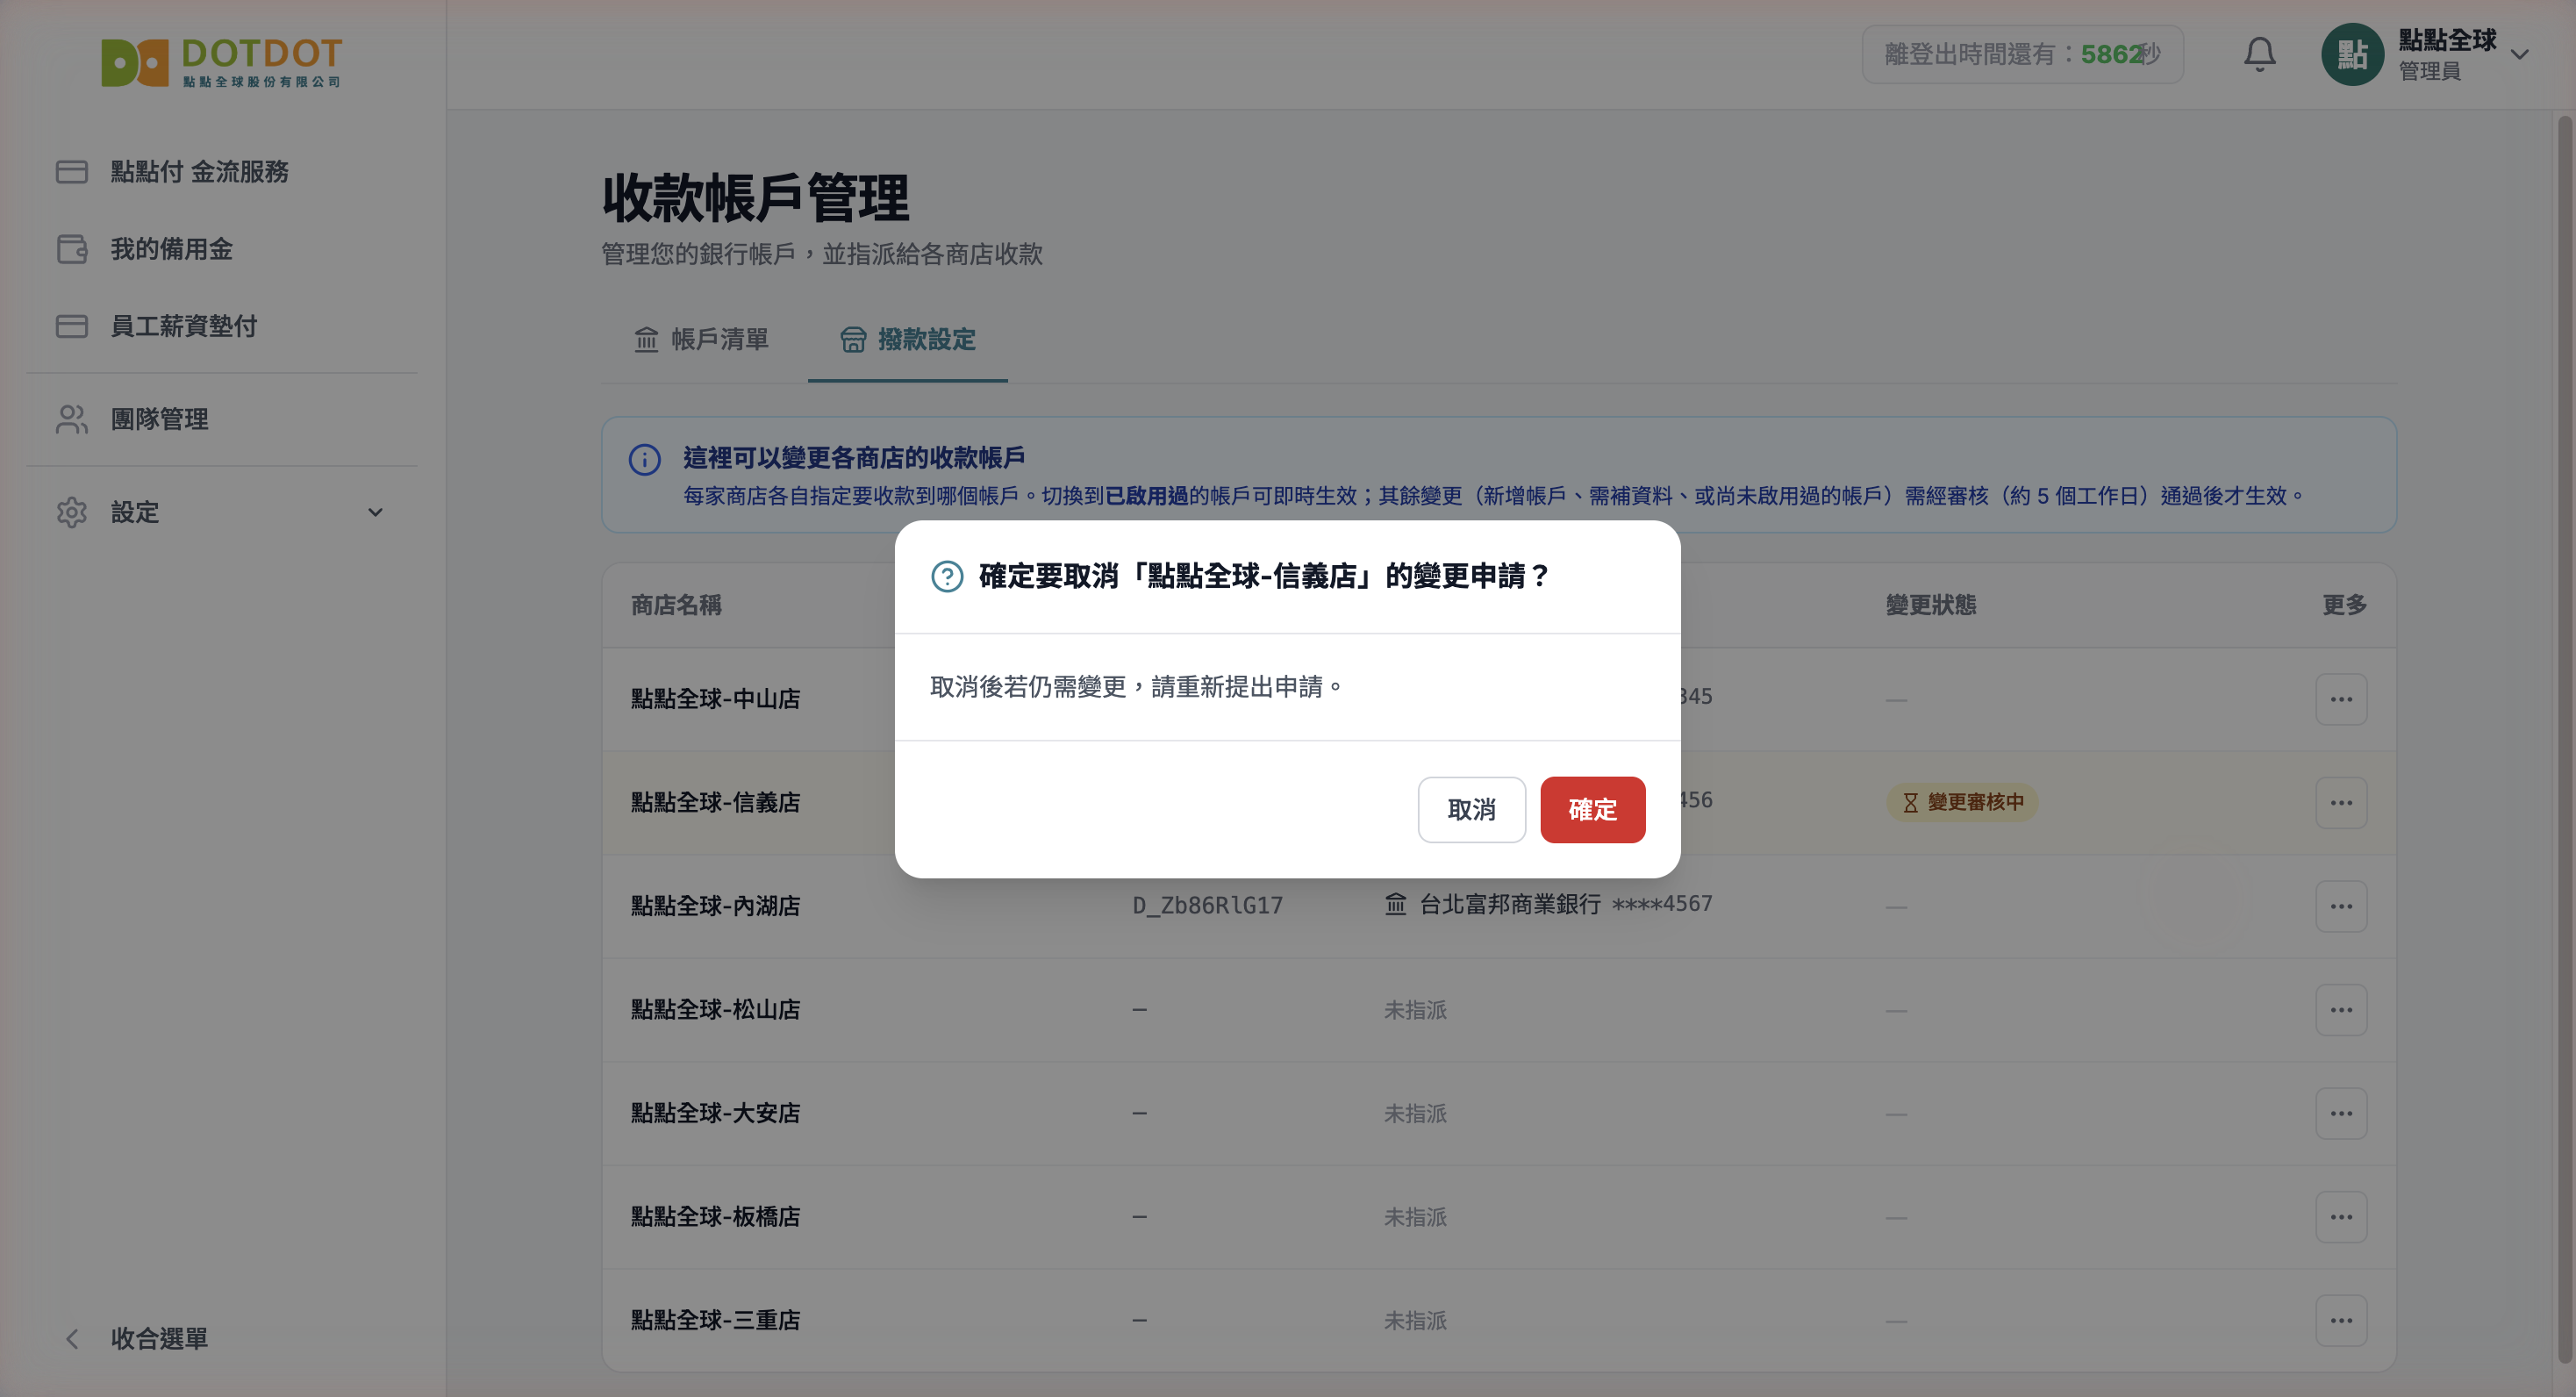Click 未指派 in 點點全球-大安店 row
The height and width of the screenshot is (1397, 2576).
tap(1415, 1113)
